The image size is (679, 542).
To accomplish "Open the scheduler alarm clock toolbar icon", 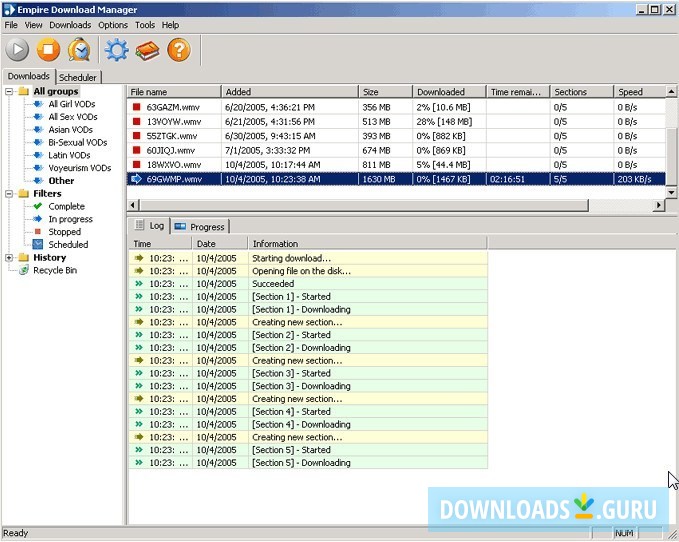I will (x=79, y=50).
